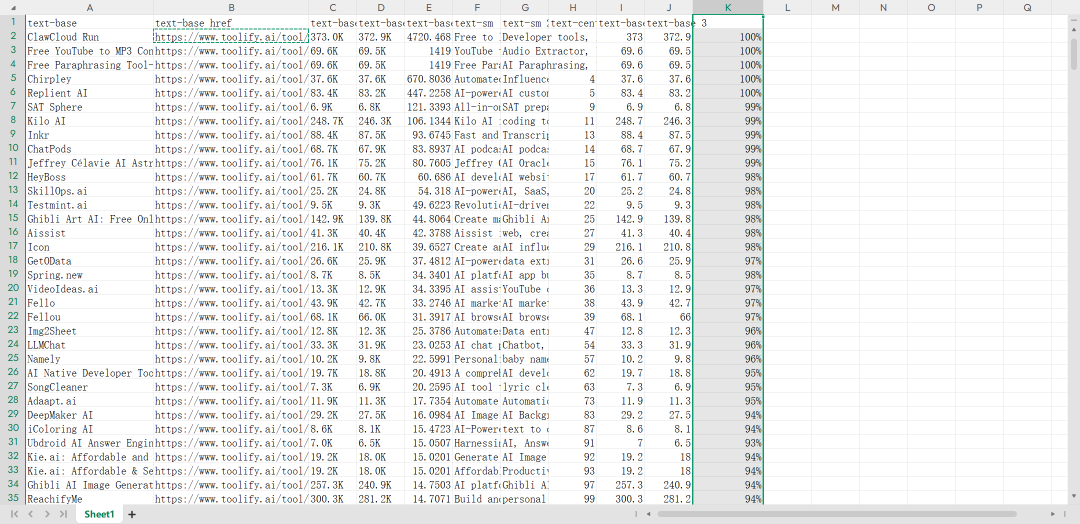Image resolution: width=1080 pixels, height=524 pixels.
Task: Click the Img2Sheet cell
Action: click(x=89, y=331)
